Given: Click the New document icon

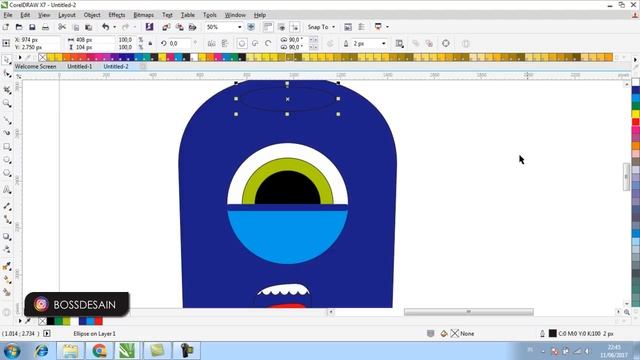Looking at the screenshot, I should (x=6, y=27).
